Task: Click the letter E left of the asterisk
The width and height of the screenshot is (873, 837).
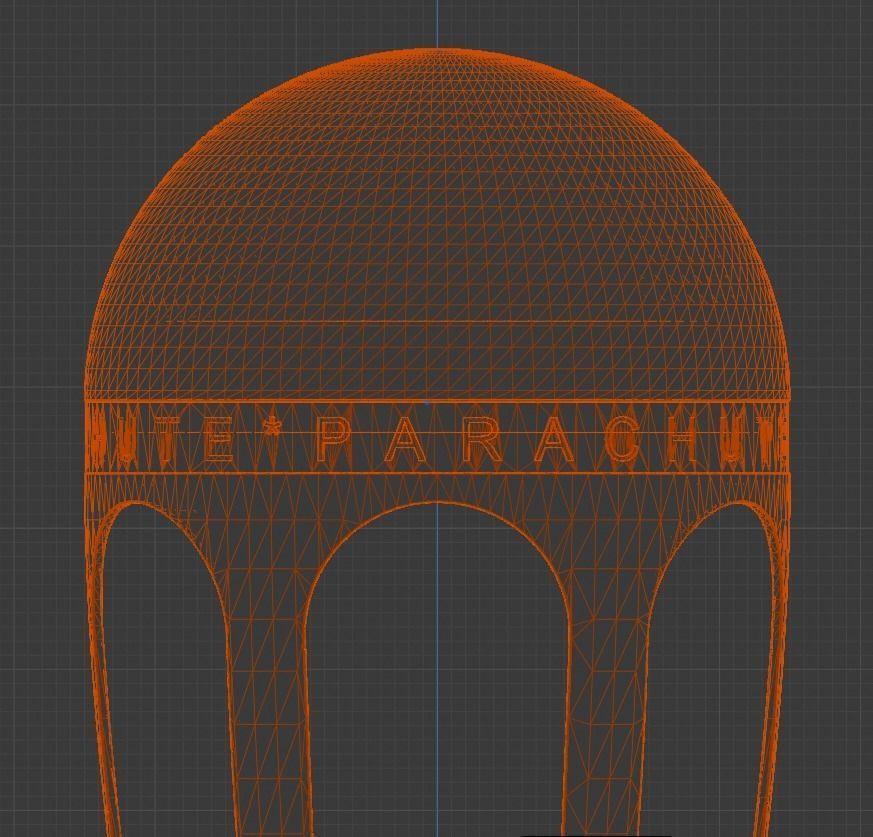Action: (x=218, y=440)
